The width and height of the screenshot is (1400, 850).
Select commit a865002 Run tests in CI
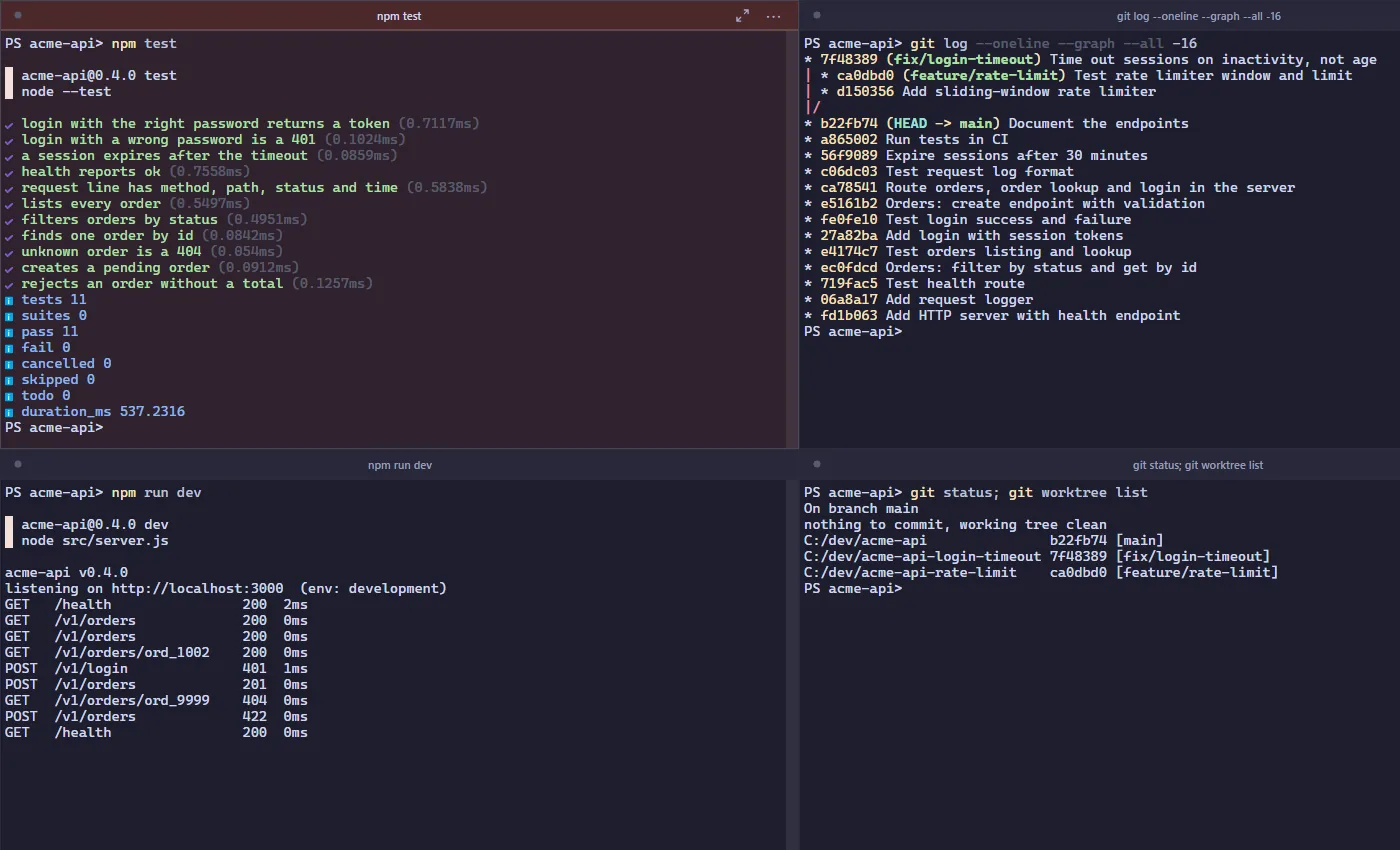914,139
